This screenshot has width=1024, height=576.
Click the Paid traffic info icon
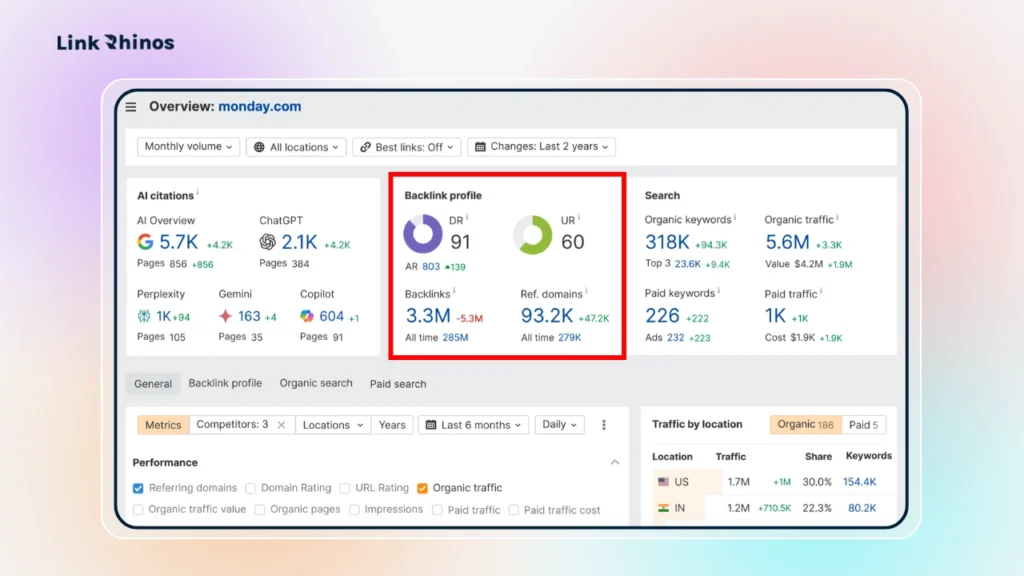tap(821, 291)
